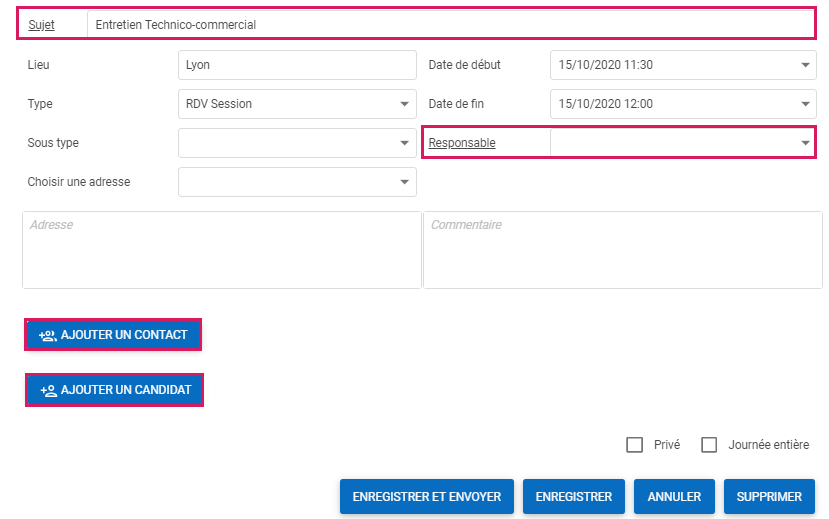Screen dimensions: 829x519
Task: Cancel with the Annuler button
Action: 674,496
